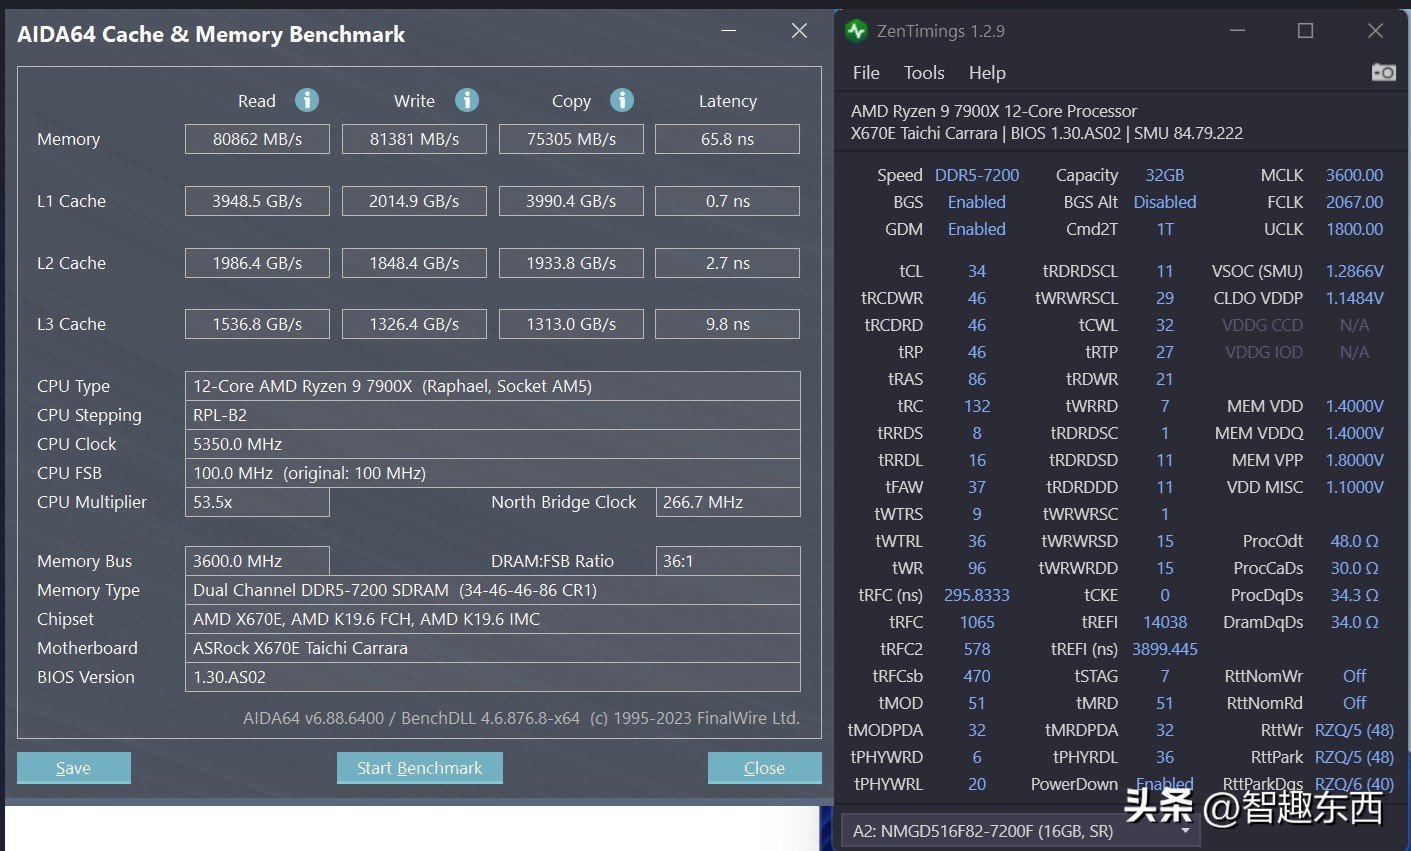Take screenshot with ZenTimings camera icon
This screenshot has width=1411, height=851.
tap(1383, 72)
